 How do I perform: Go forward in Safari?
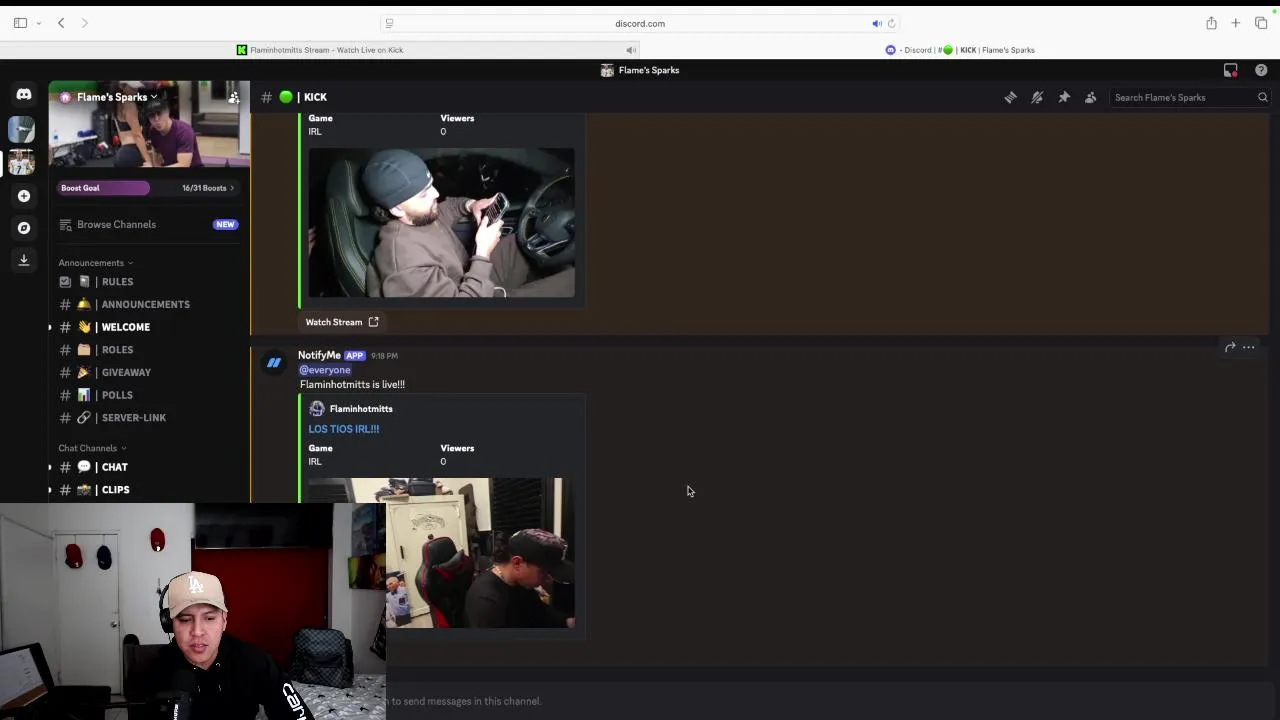(85, 23)
